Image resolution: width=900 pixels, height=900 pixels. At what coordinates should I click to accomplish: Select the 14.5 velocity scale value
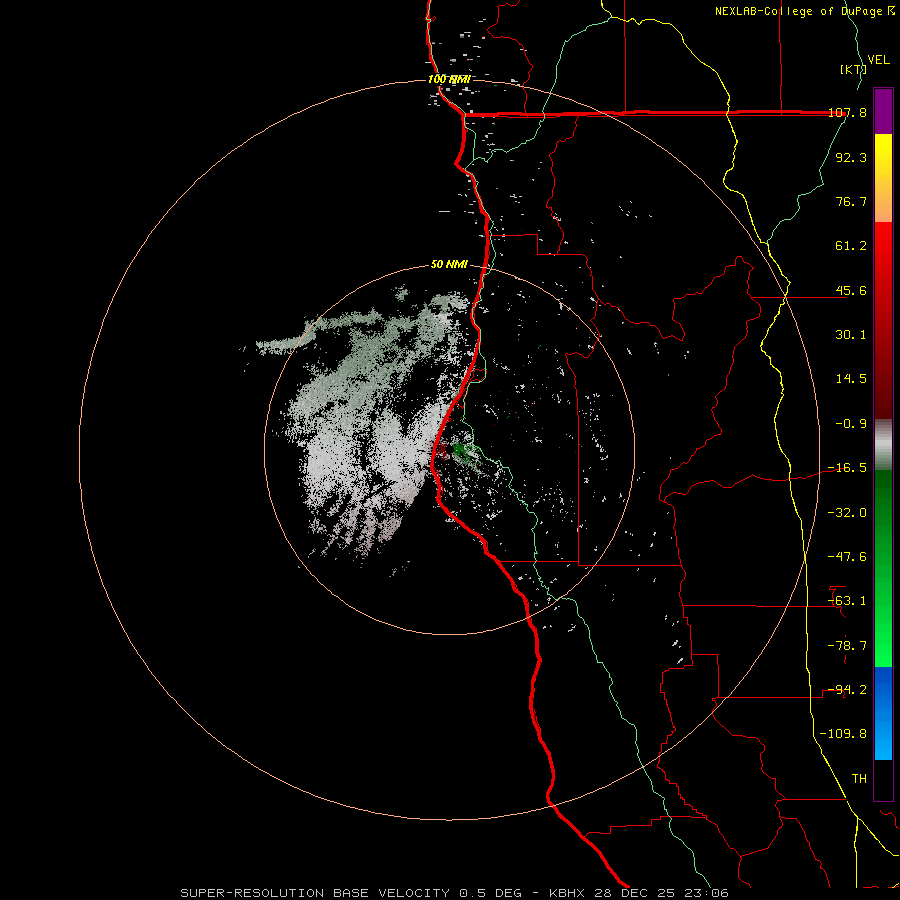(851, 379)
